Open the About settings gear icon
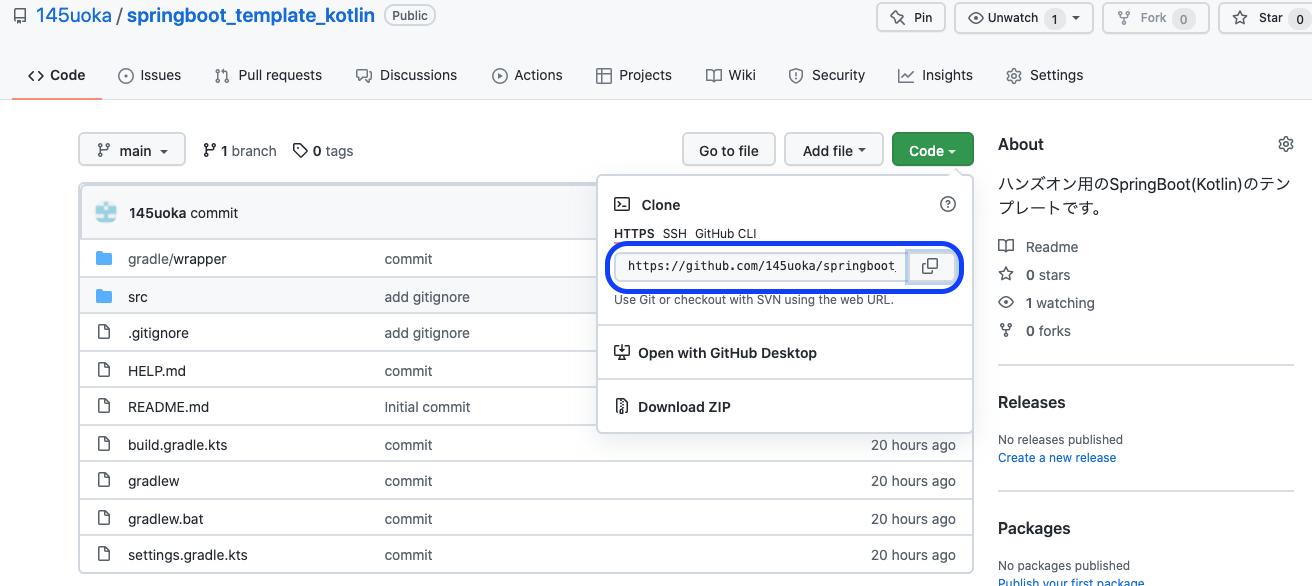1312x586 pixels. 1286,143
